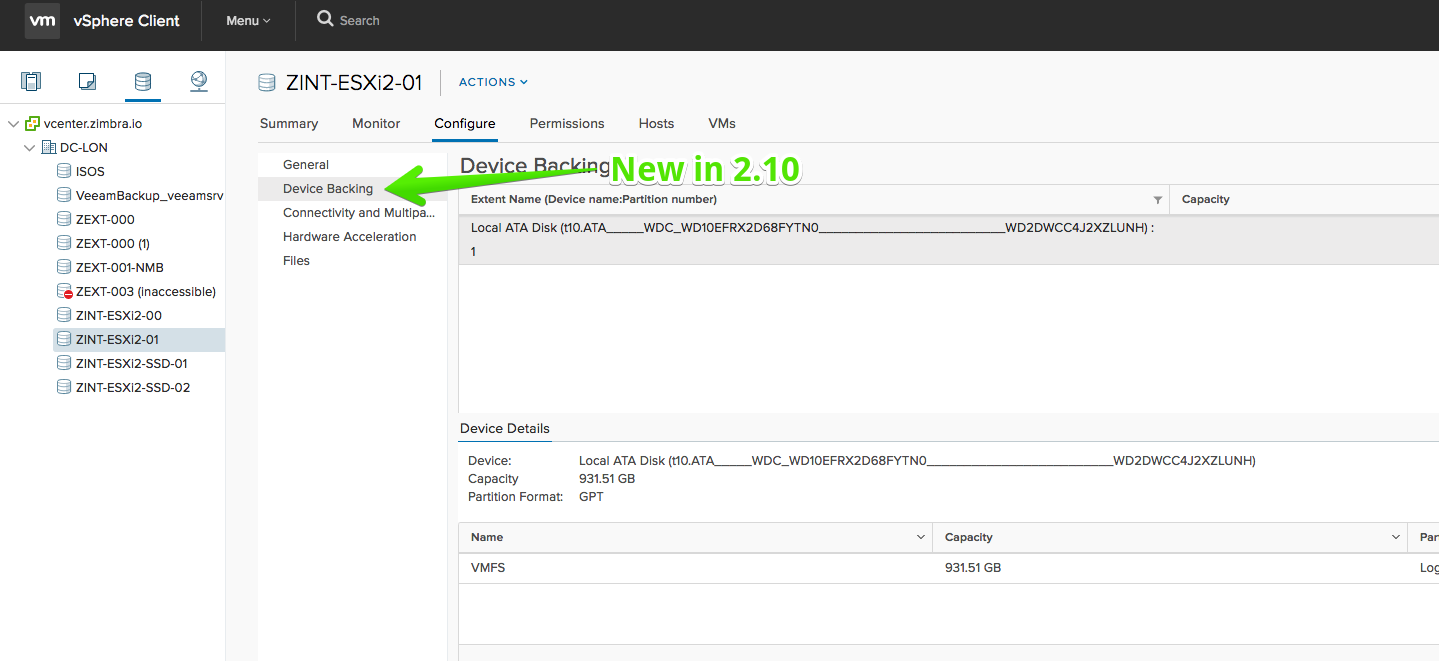Switch to the Permissions tab
Image resolution: width=1439 pixels, height=661 pixels.
tap(567, 123)
